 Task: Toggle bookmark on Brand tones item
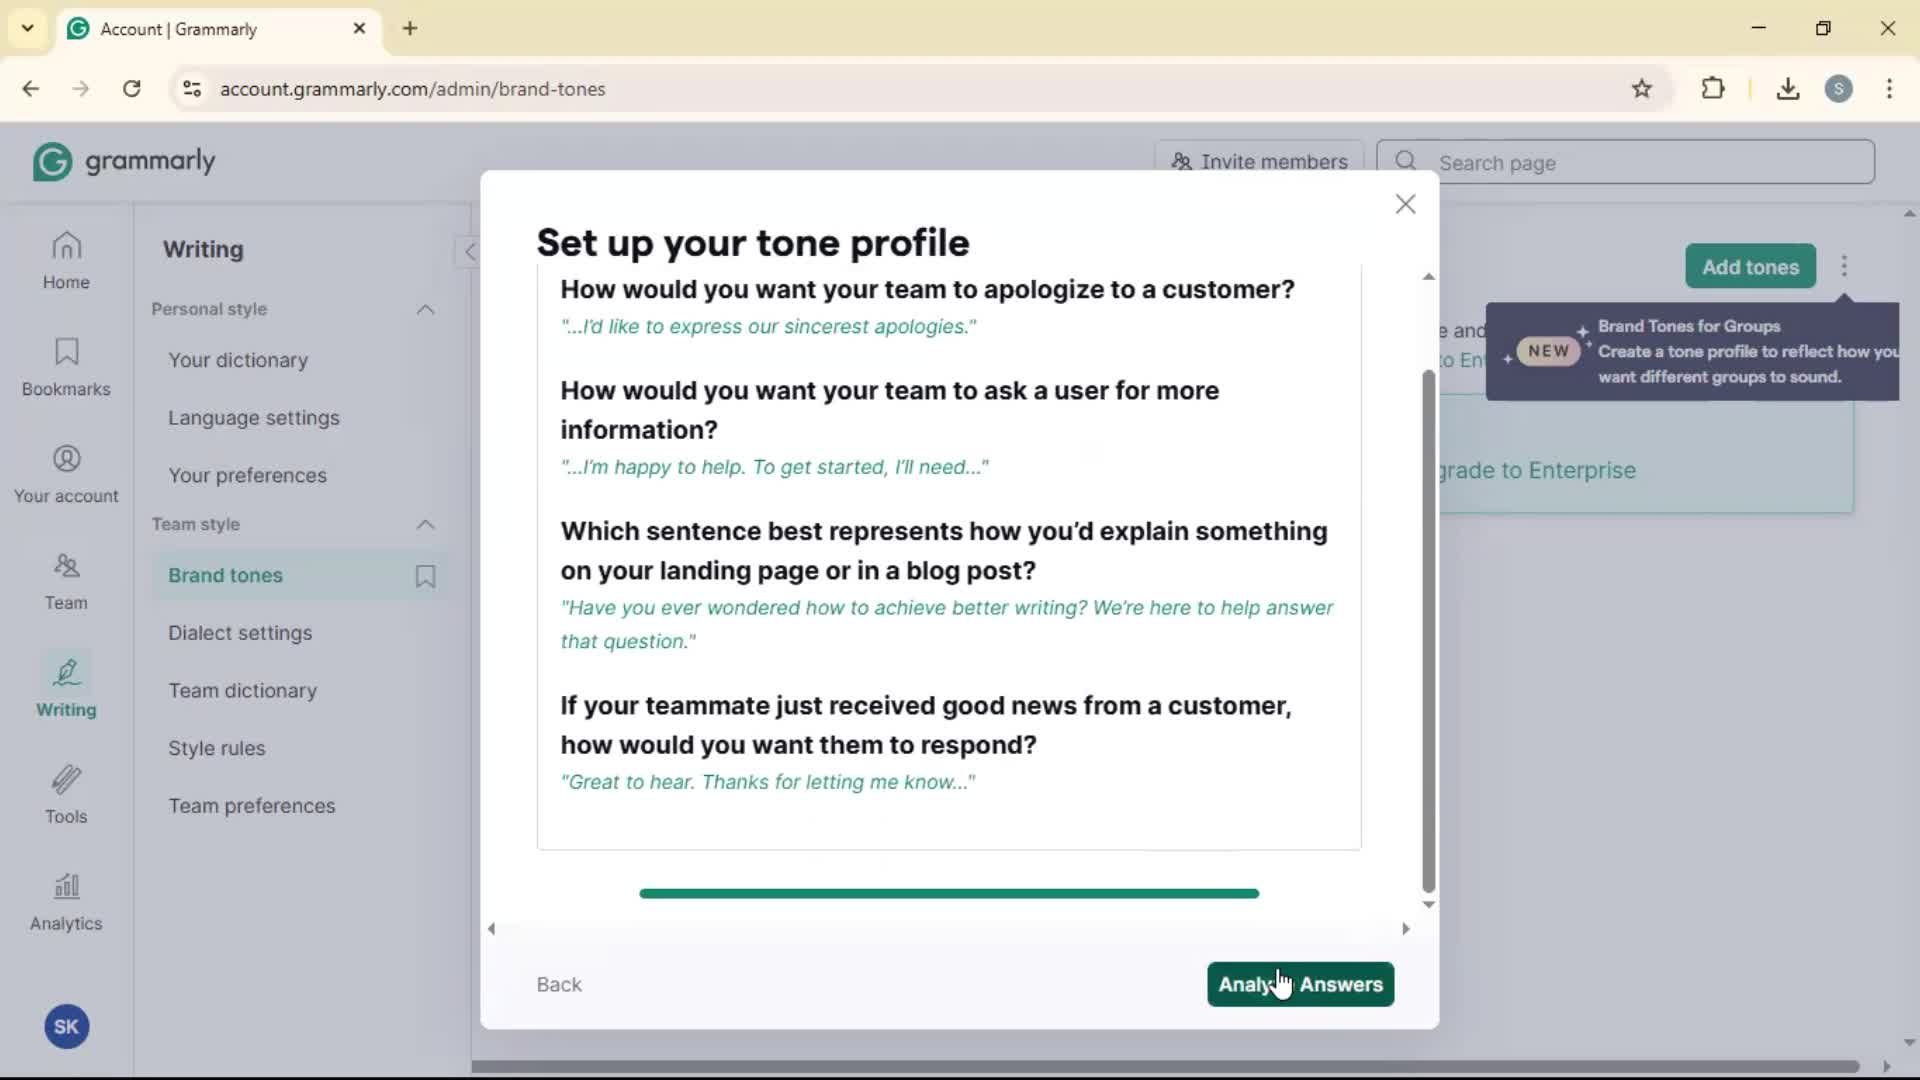[x=425, y=576]
